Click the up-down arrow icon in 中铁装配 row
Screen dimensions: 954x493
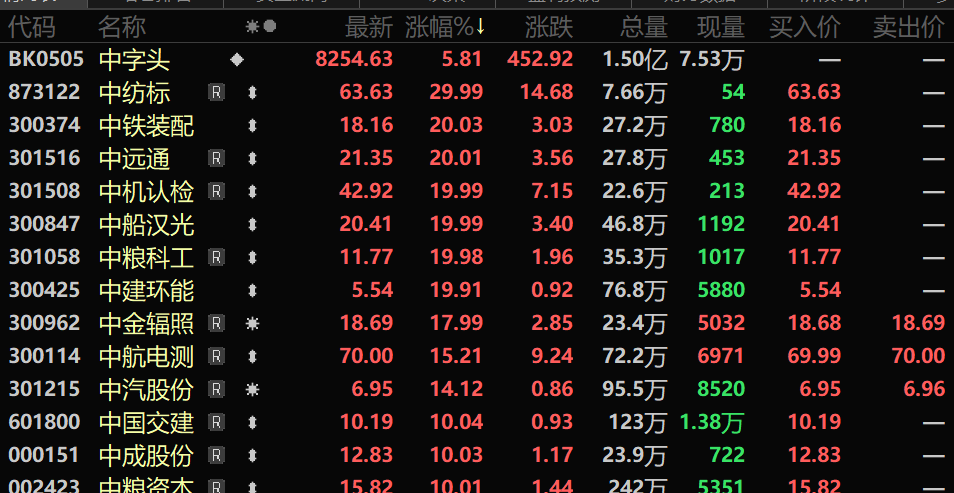coord(252,125)
